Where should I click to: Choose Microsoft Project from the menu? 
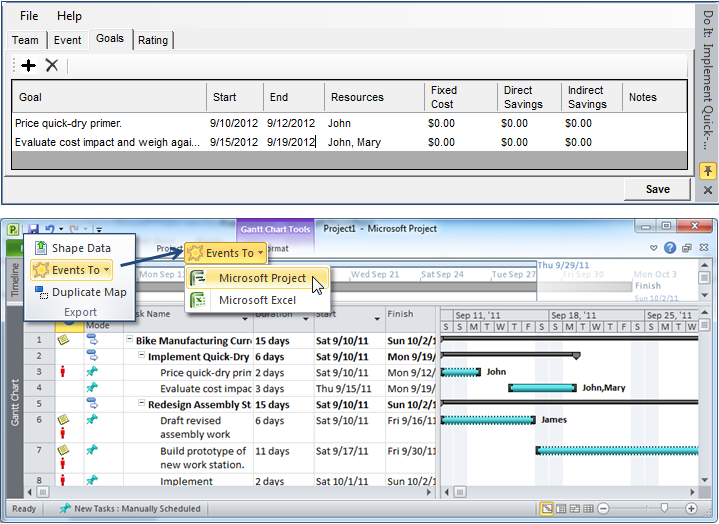pos(257,278)
